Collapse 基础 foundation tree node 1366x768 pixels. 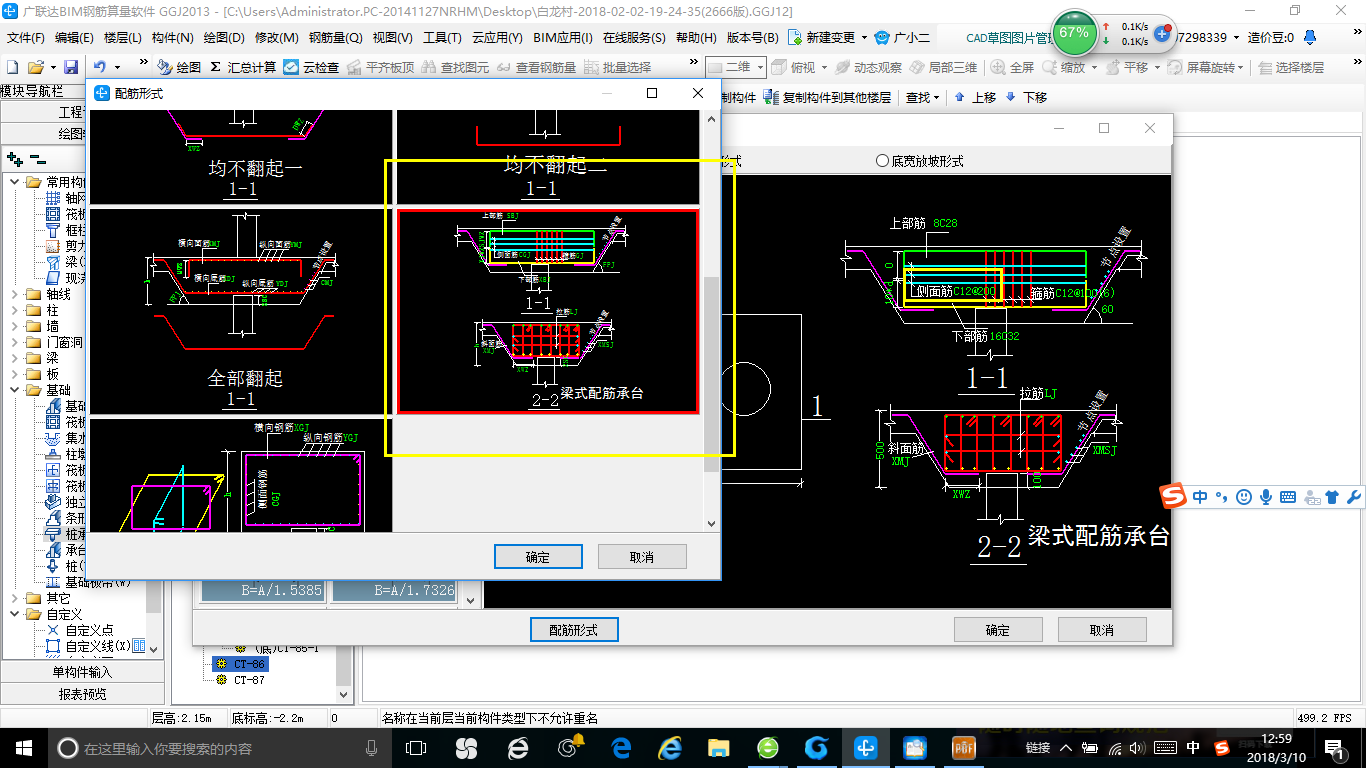15,390
